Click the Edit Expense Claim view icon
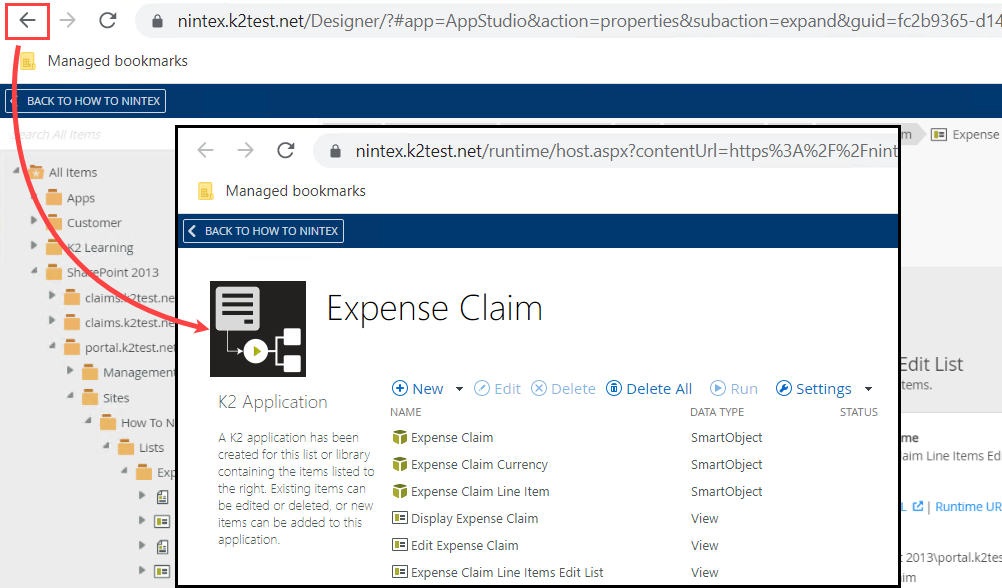 tap(399, 545)
